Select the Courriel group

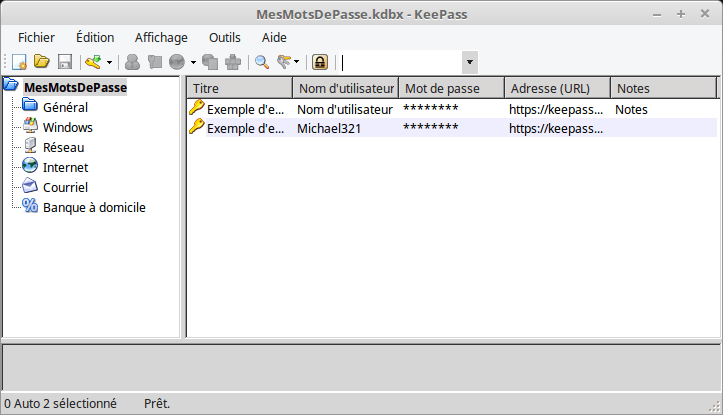(x=65, y=187)
